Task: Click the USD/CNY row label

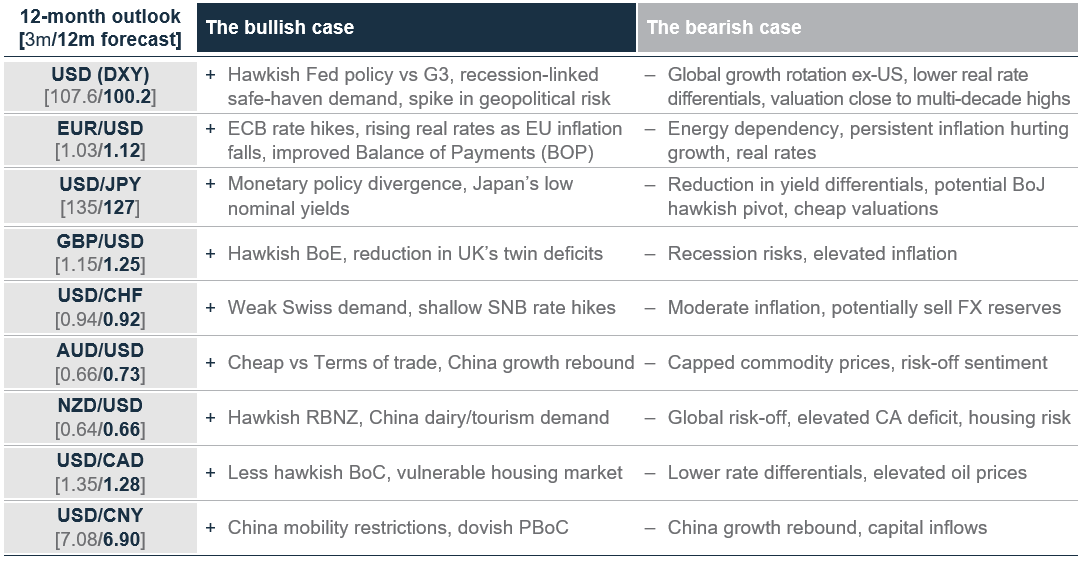Action: click(100, 527)
